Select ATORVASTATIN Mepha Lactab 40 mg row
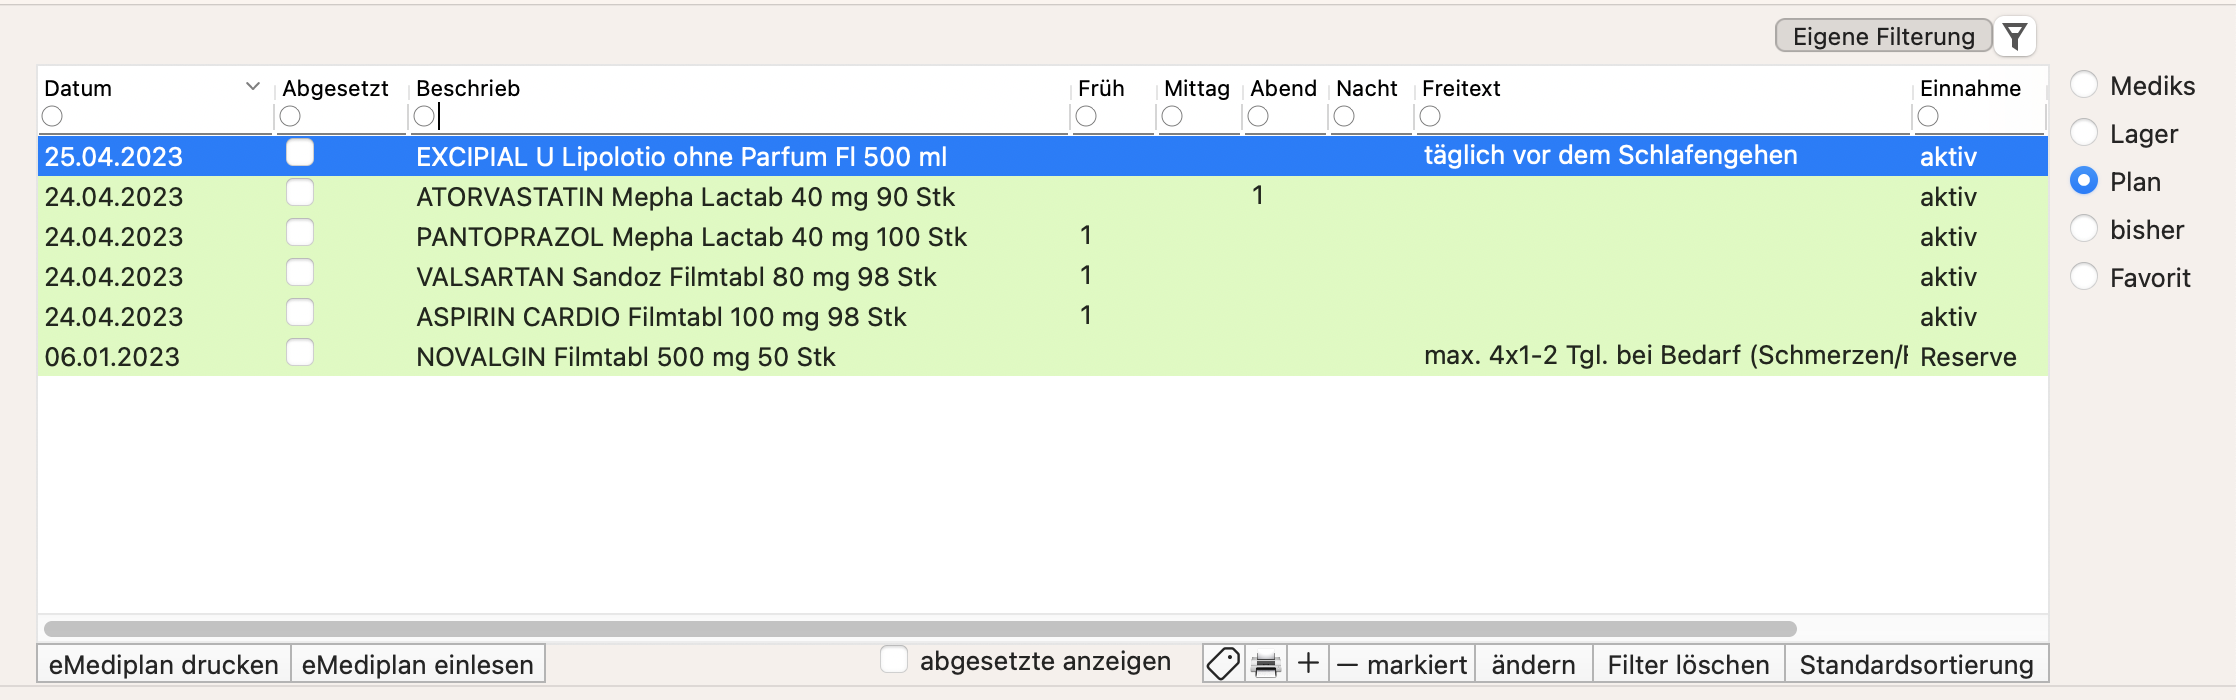This screenshot has width=2236, height=700. tap(1043, 196)
